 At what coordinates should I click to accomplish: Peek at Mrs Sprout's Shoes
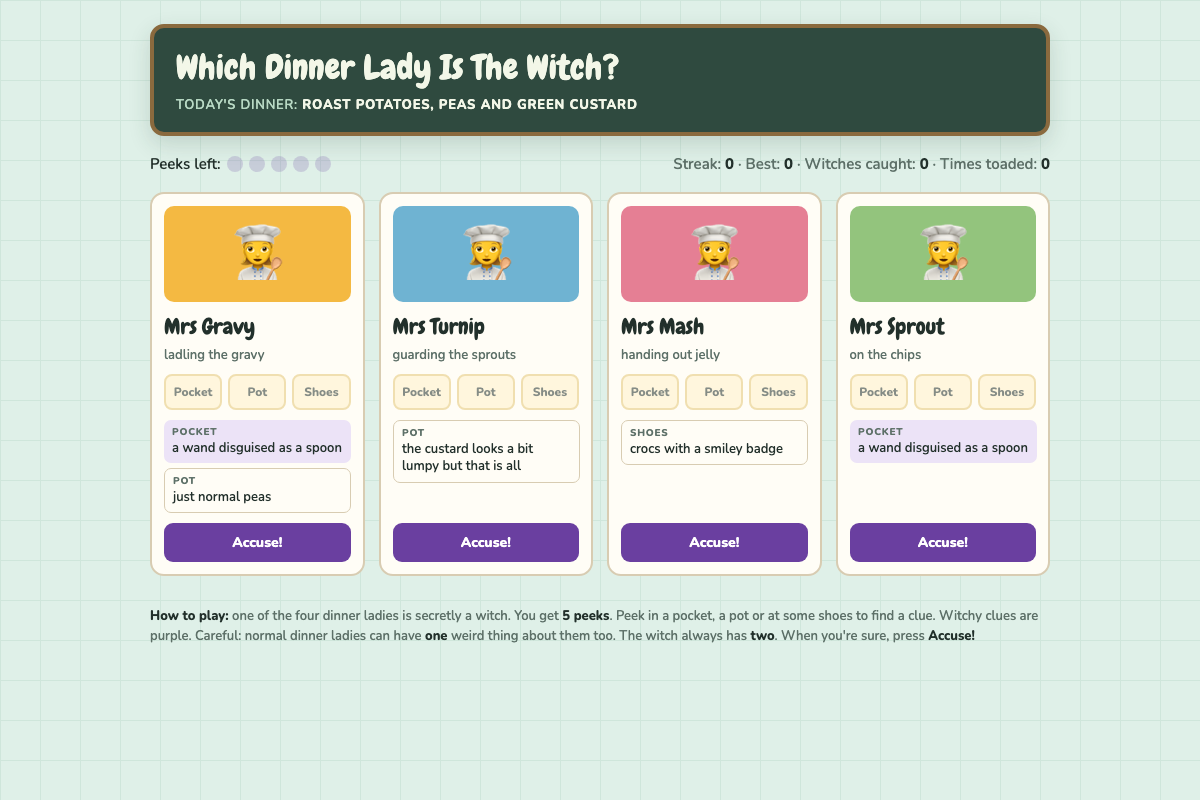coord(1007,392)
